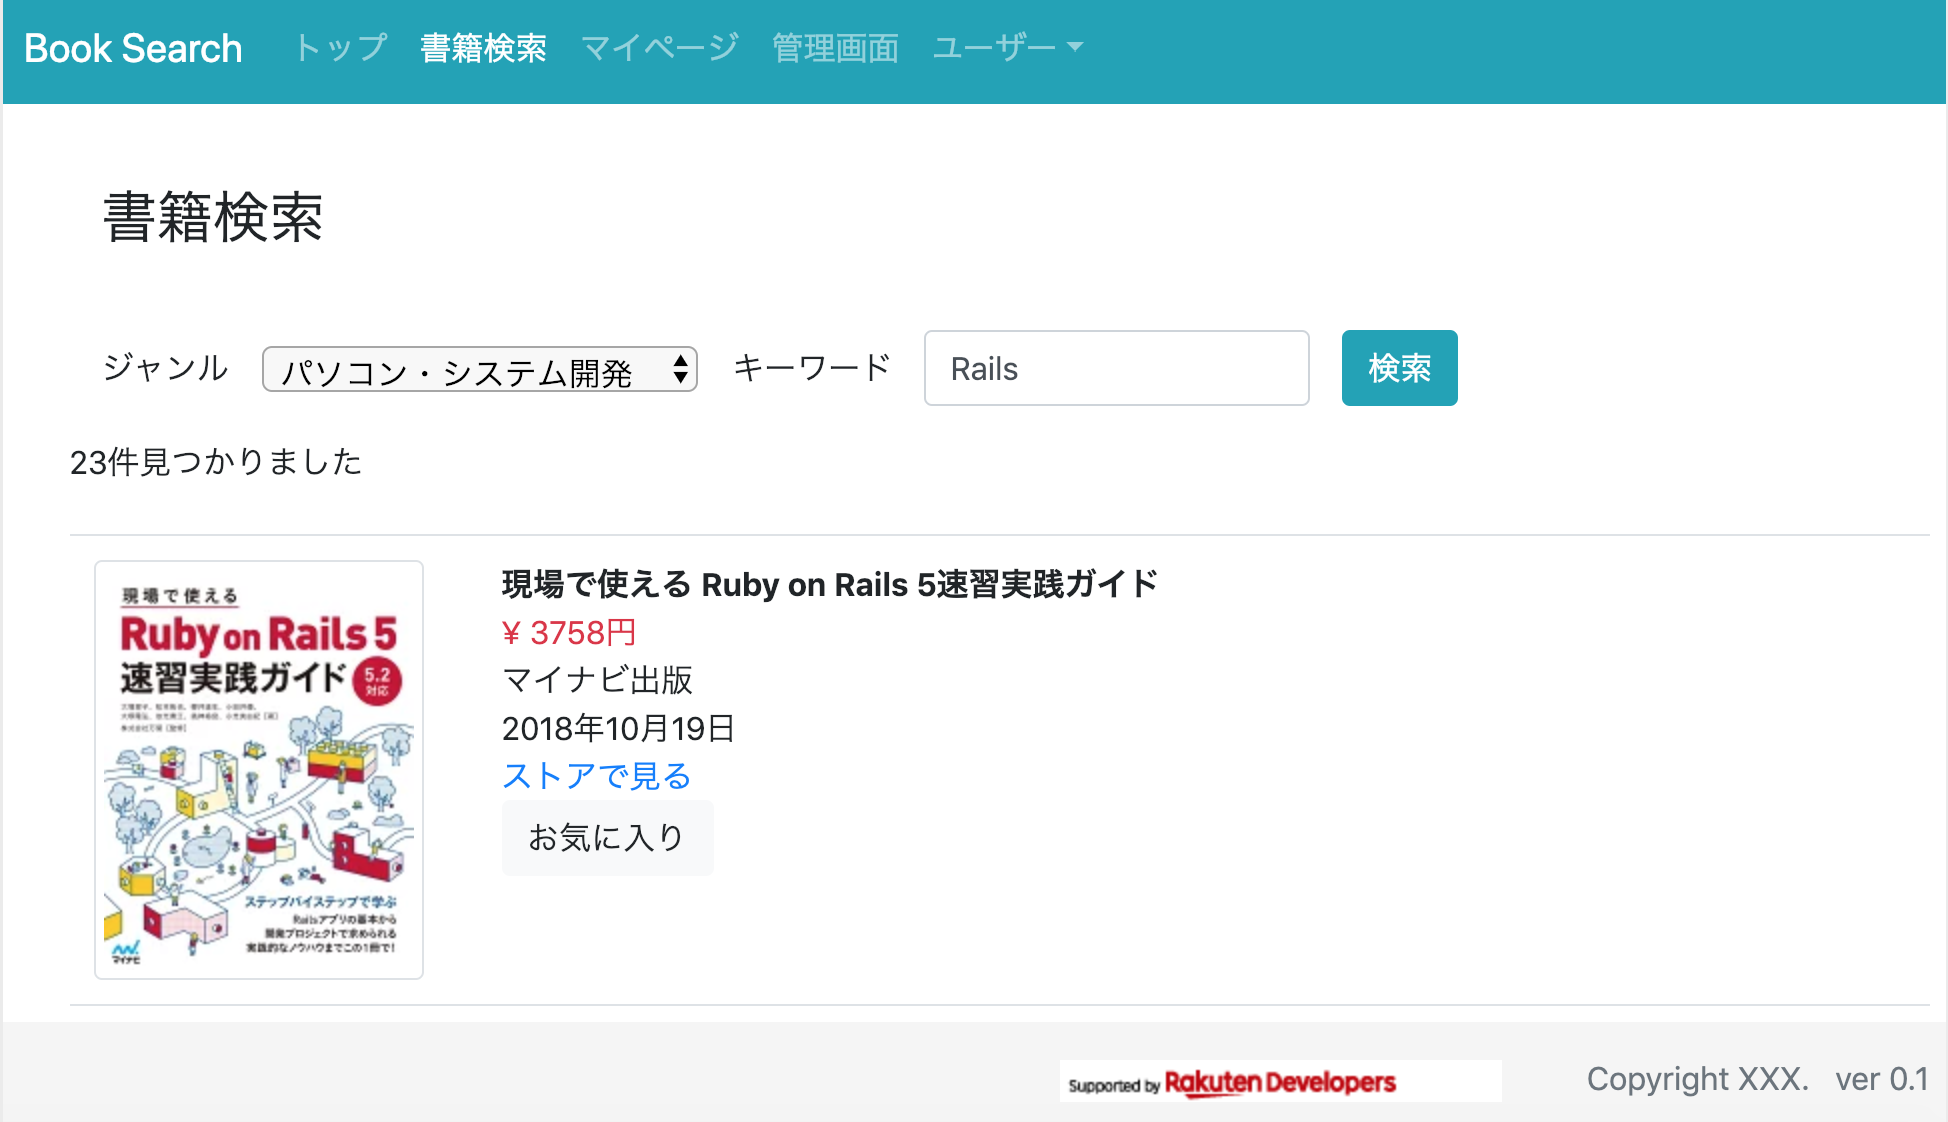The width and height of the screenshot is (1948, 1122).
Task: Open the マイページ section
Action: [x=659, y=45]
